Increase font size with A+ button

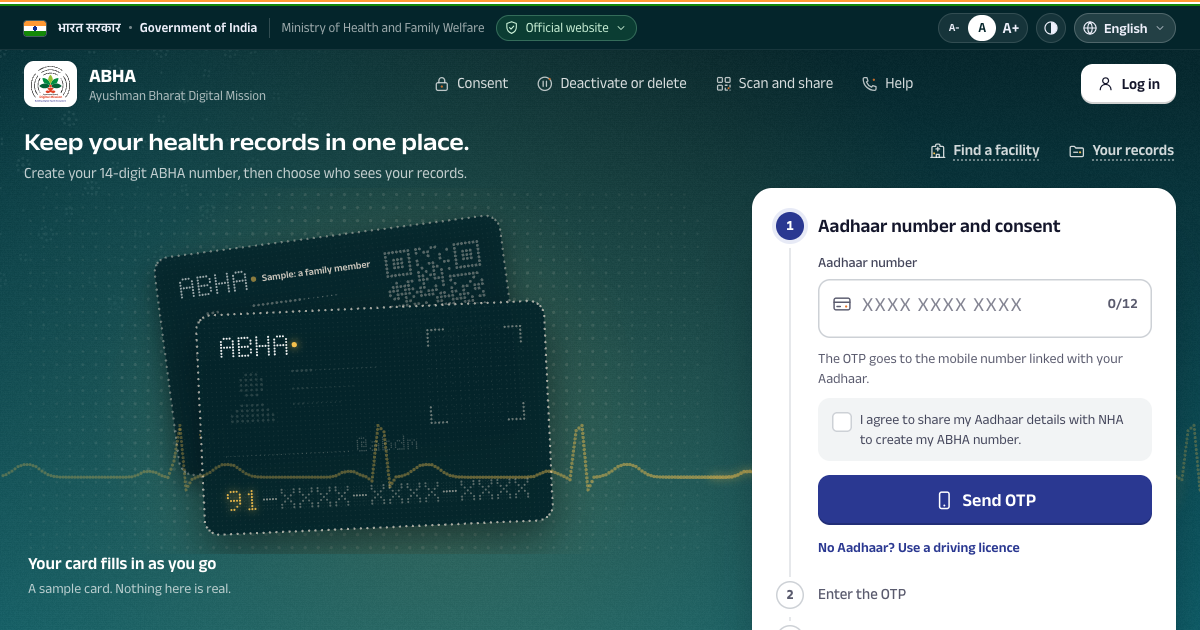[x=1011, y=28]
